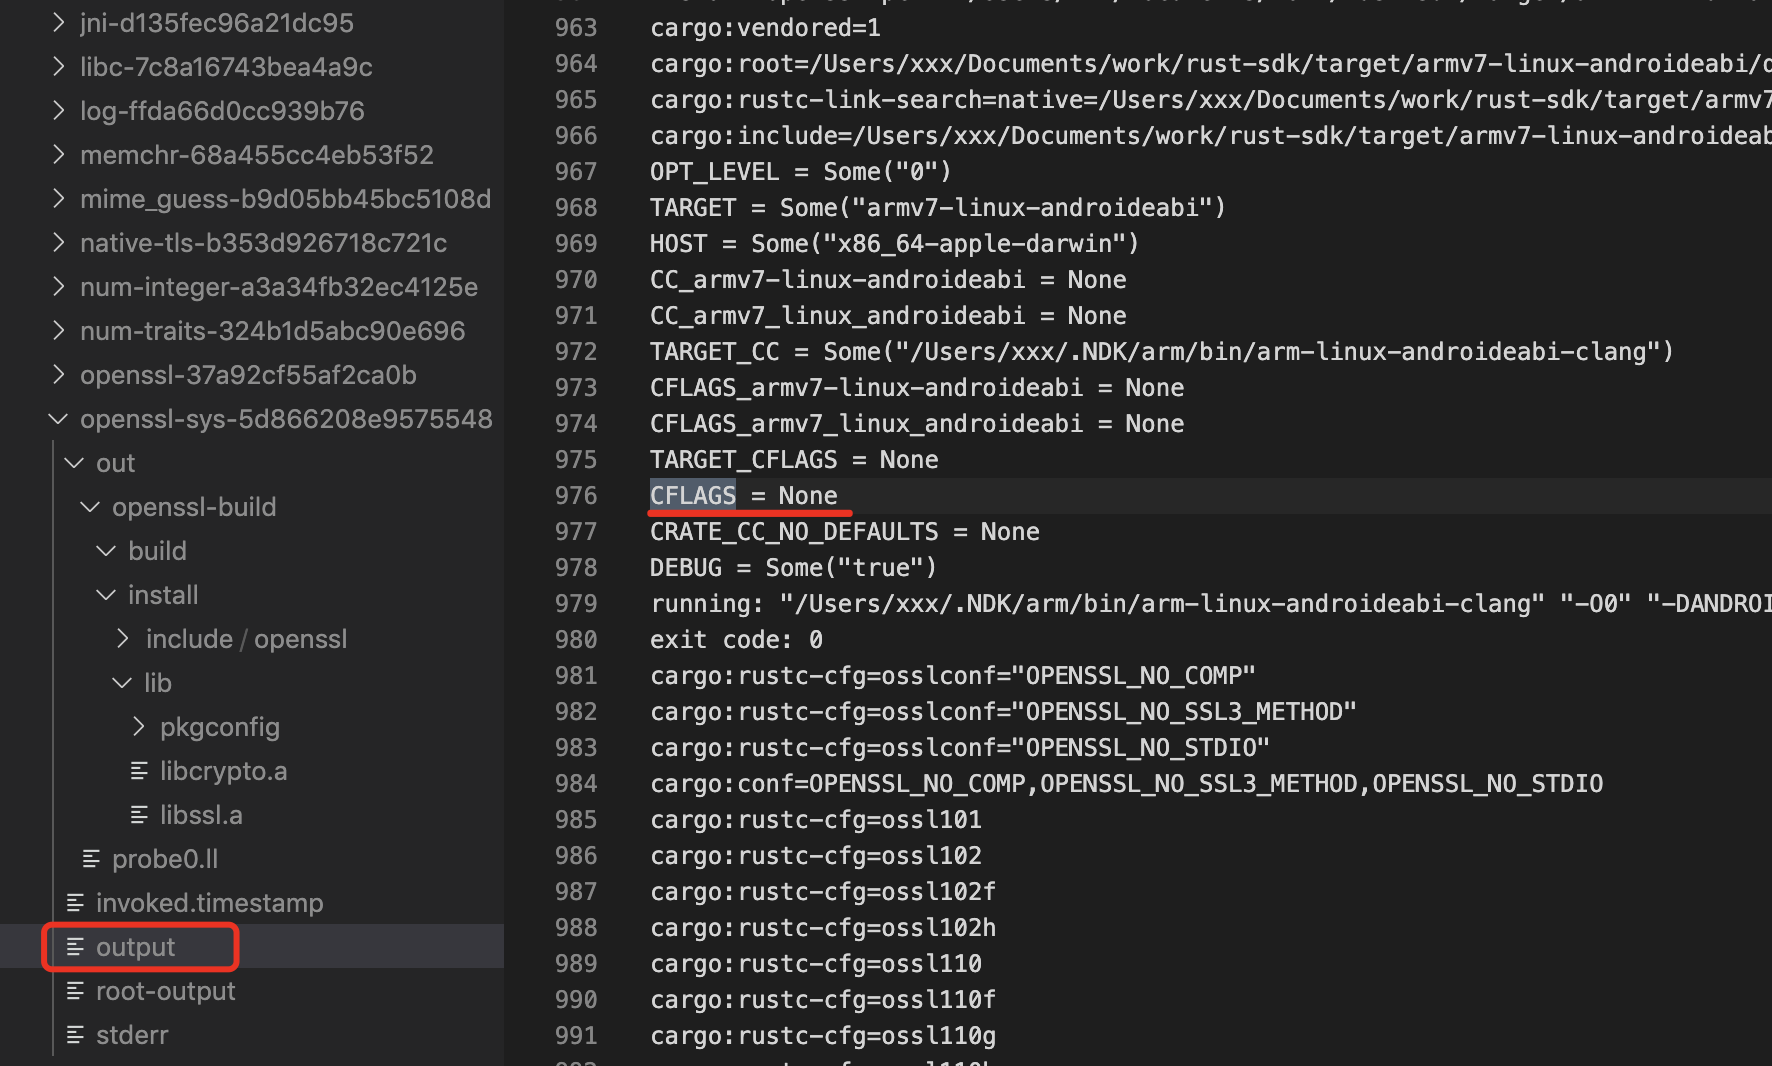Expand the include / openssl folder
The height and width of the screenshot is (1066, 1772).
pos(121,638)
